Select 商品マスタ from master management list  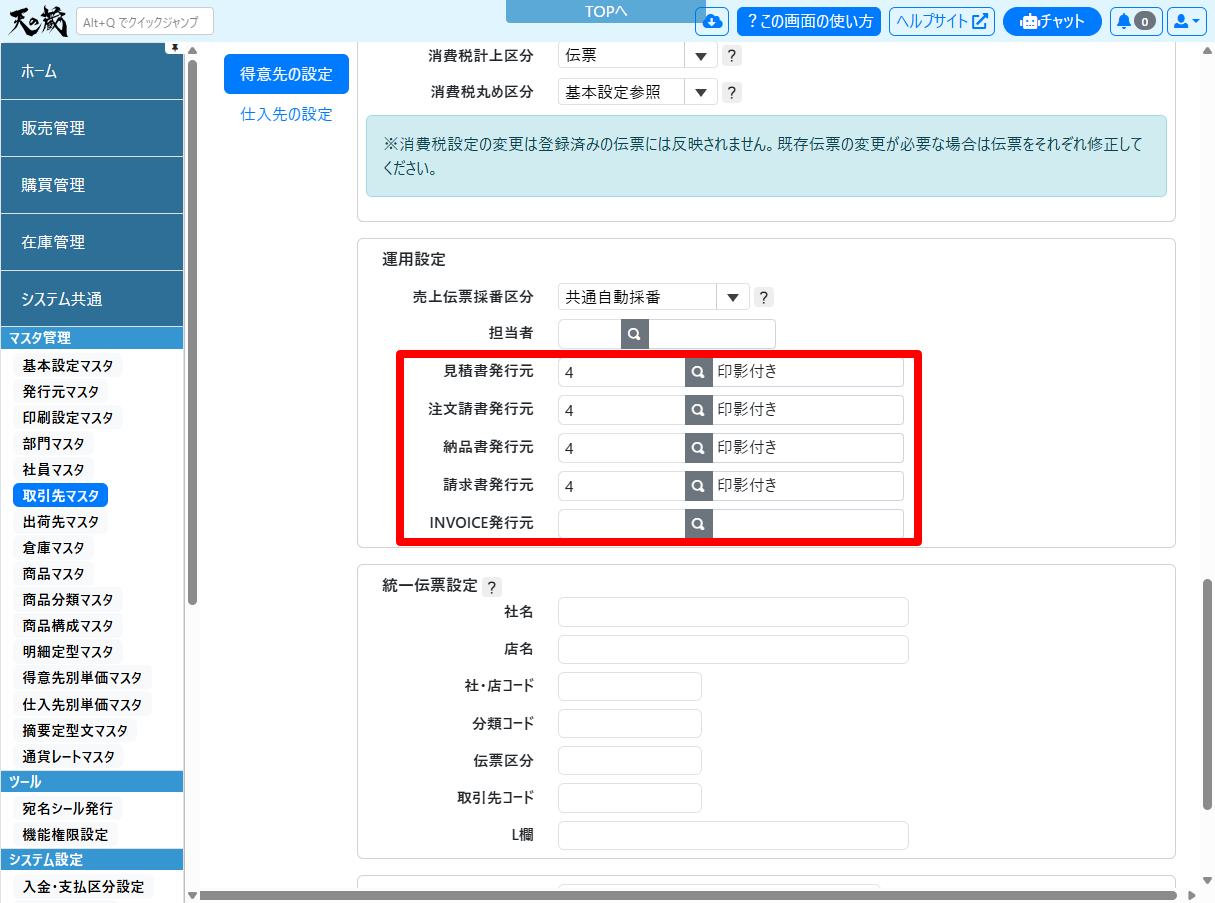[54, 574]
